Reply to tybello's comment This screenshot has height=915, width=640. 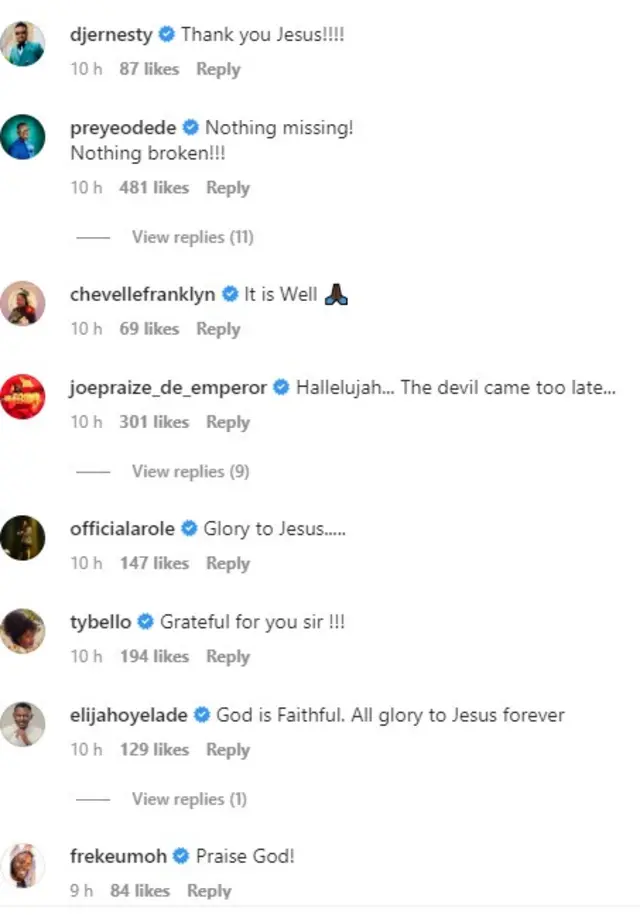(x=227, y=657)
